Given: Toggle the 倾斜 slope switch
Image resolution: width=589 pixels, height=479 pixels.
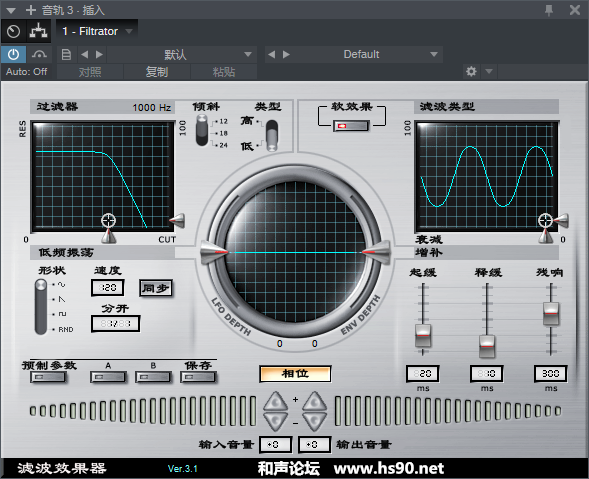Looking at the screenshot, I should (202, 130).
